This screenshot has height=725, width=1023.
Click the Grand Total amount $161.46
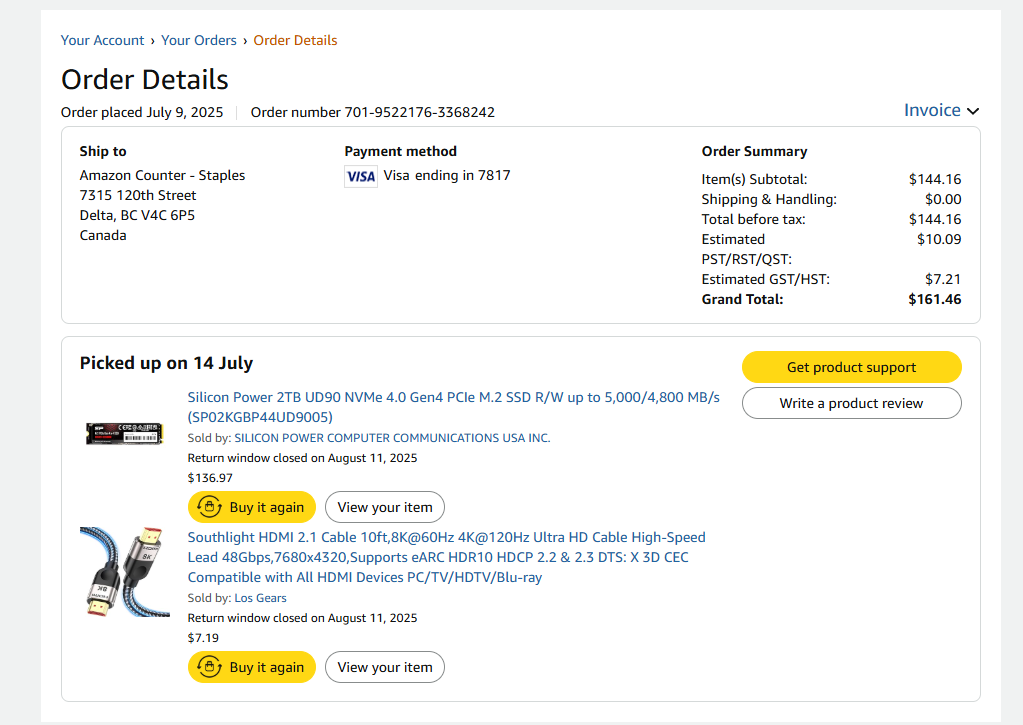tap(934, 299)
